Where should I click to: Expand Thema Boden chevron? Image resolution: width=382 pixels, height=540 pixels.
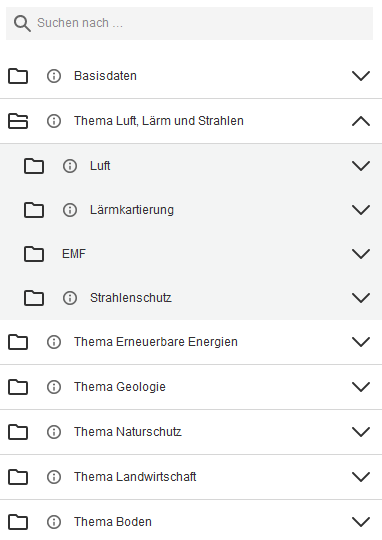coord(361,522)
